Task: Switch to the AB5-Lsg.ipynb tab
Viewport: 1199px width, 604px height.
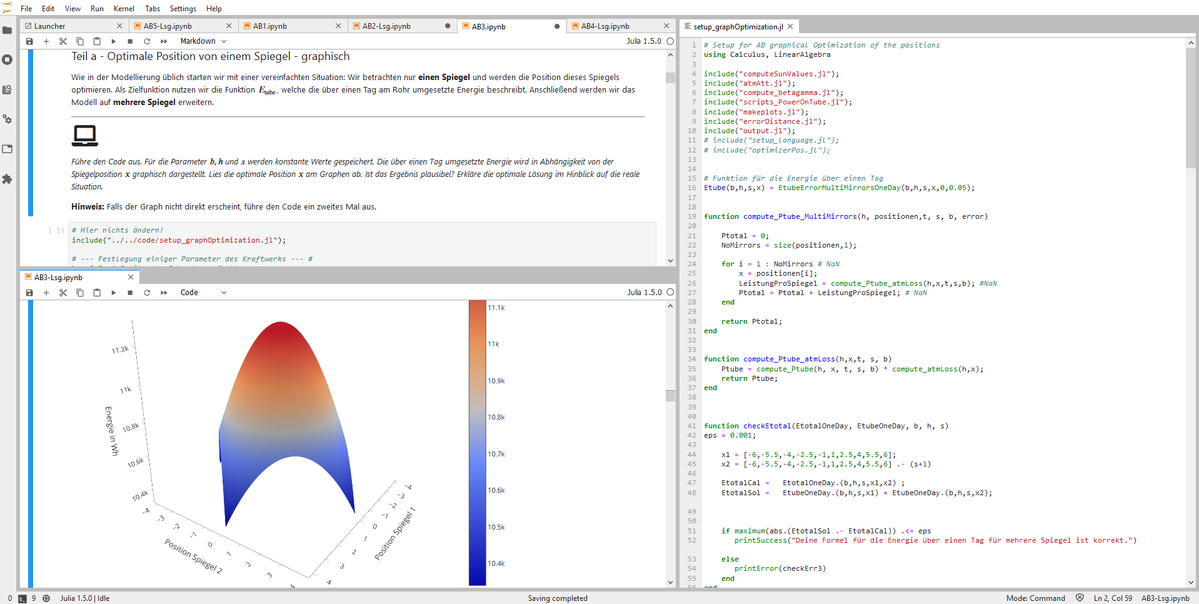Action: click(x=167, y=26)
